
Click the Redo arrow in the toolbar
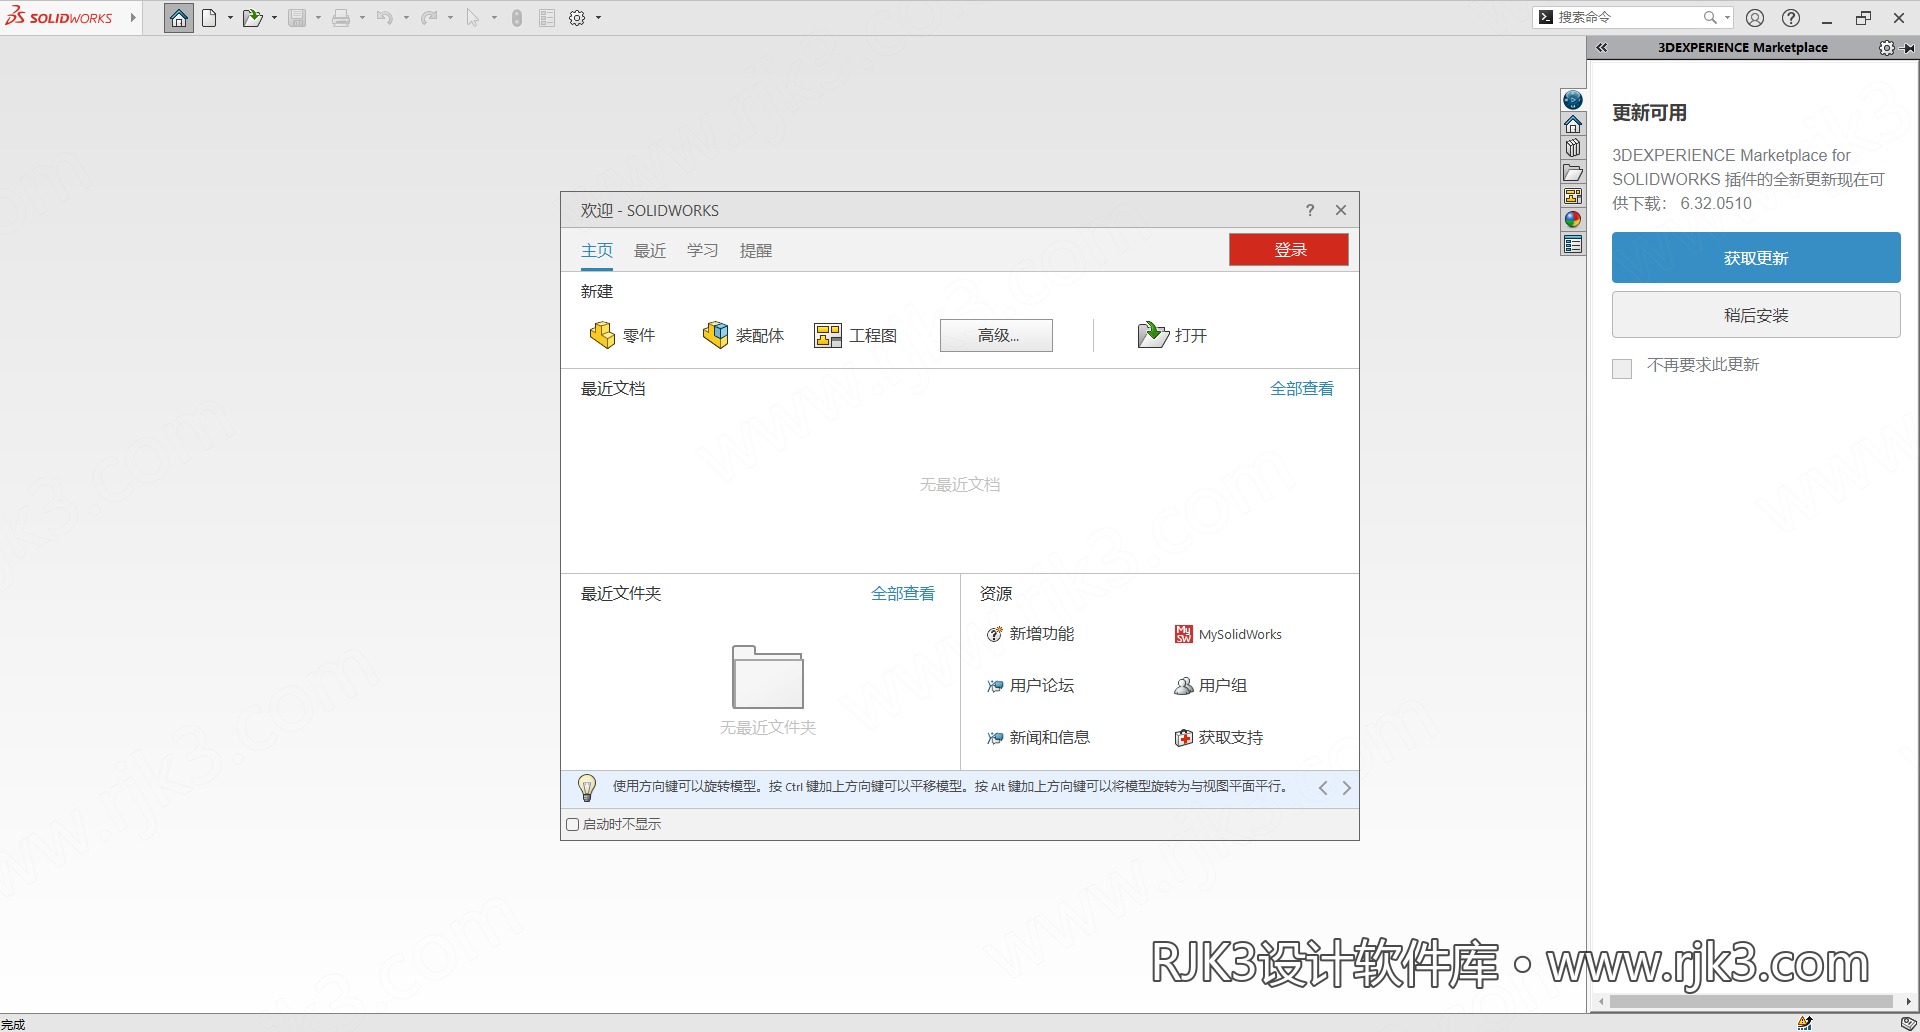[429, 18]
